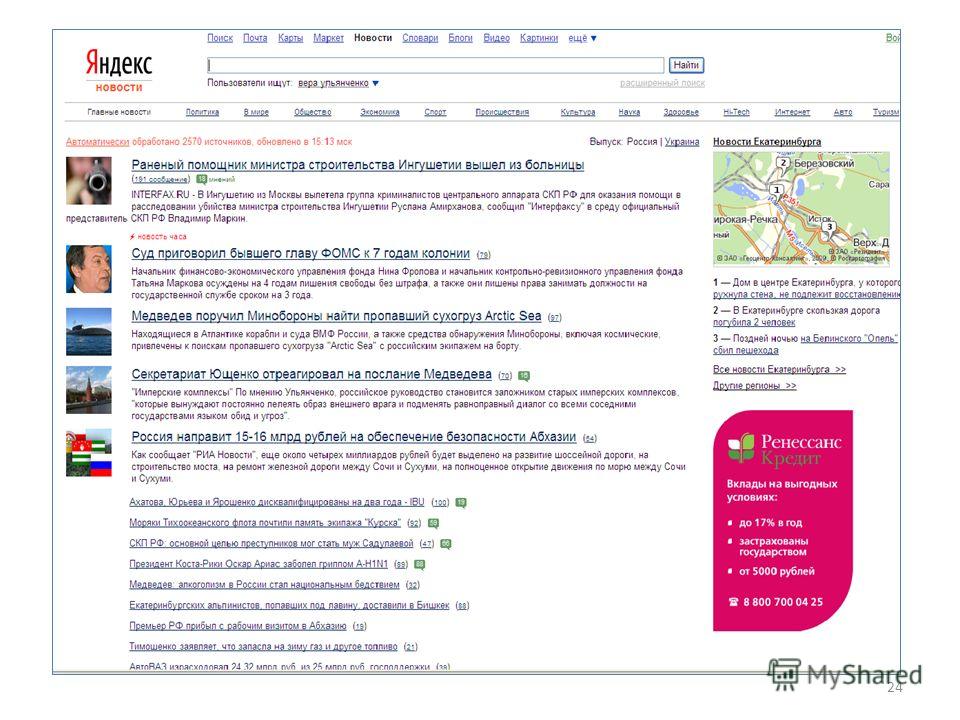Switch to Словари service
Image resolution: width=960 pixels, height=720 pixels.
pyautogui.click(x=420, y=38)
